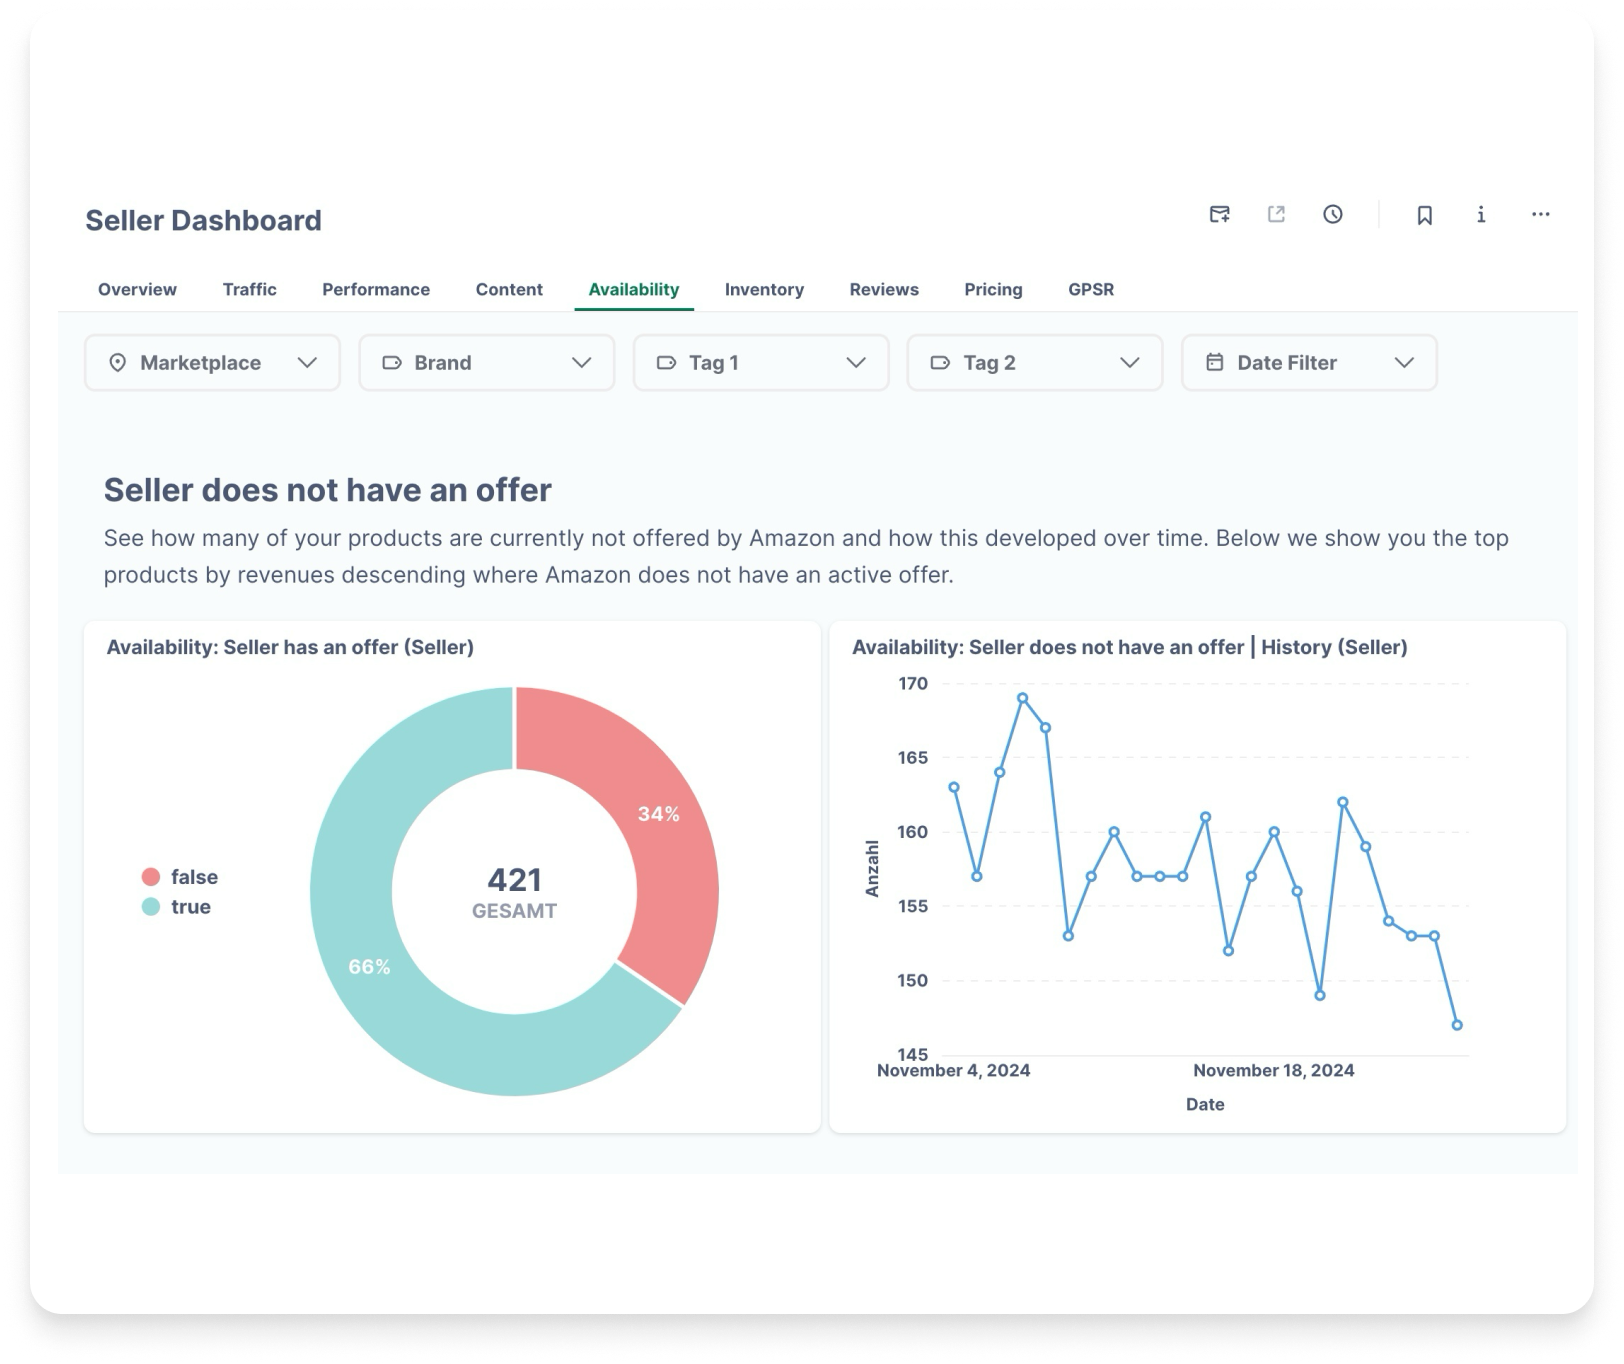
Task: Expand the Marketplace dropdown chevron
Action: pos(307,363)
